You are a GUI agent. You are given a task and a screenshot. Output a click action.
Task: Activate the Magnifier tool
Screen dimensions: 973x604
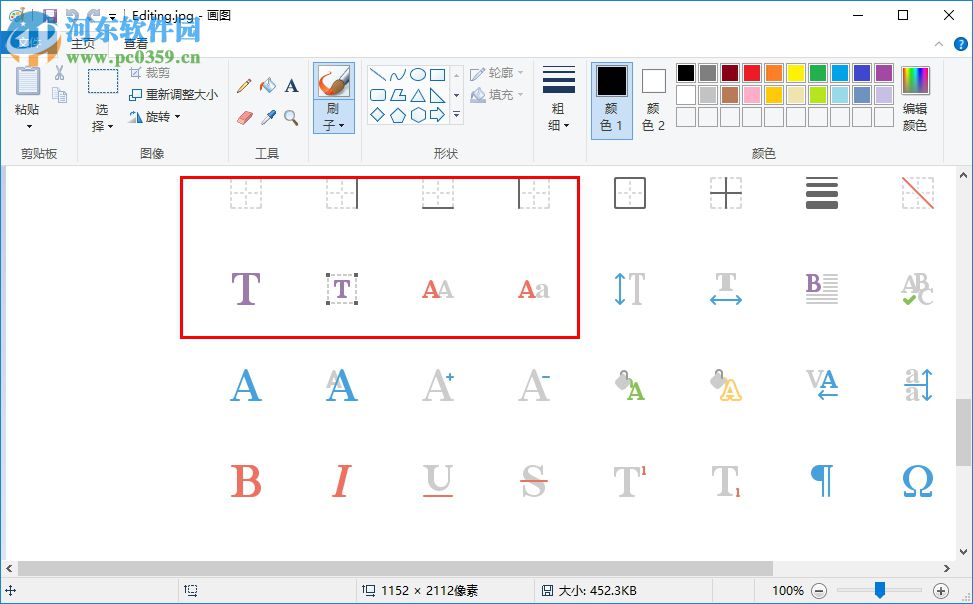click(x=289, y=117)
